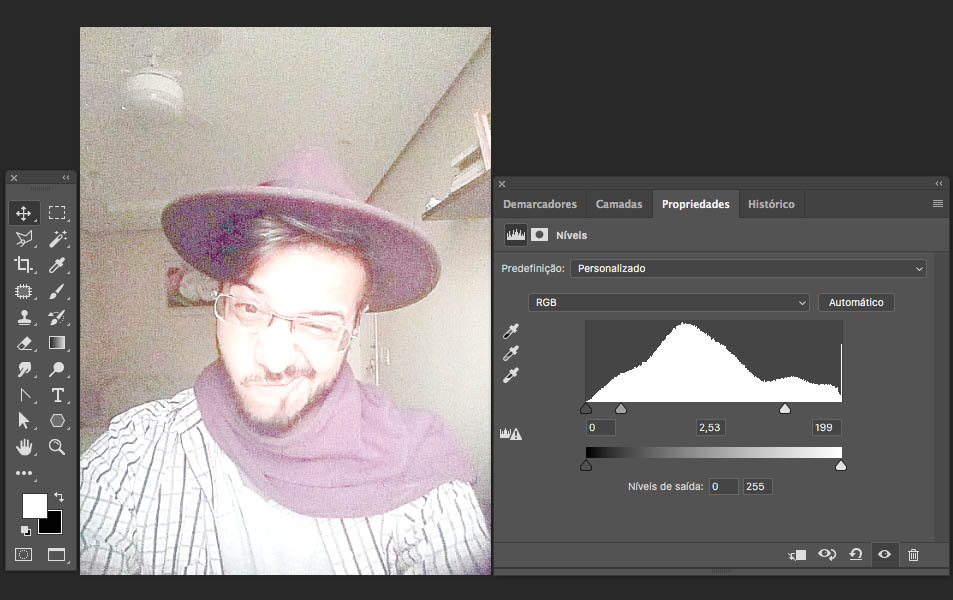
Task: Pick the Clone Stamp tool
Action: (x=24, y=317)
